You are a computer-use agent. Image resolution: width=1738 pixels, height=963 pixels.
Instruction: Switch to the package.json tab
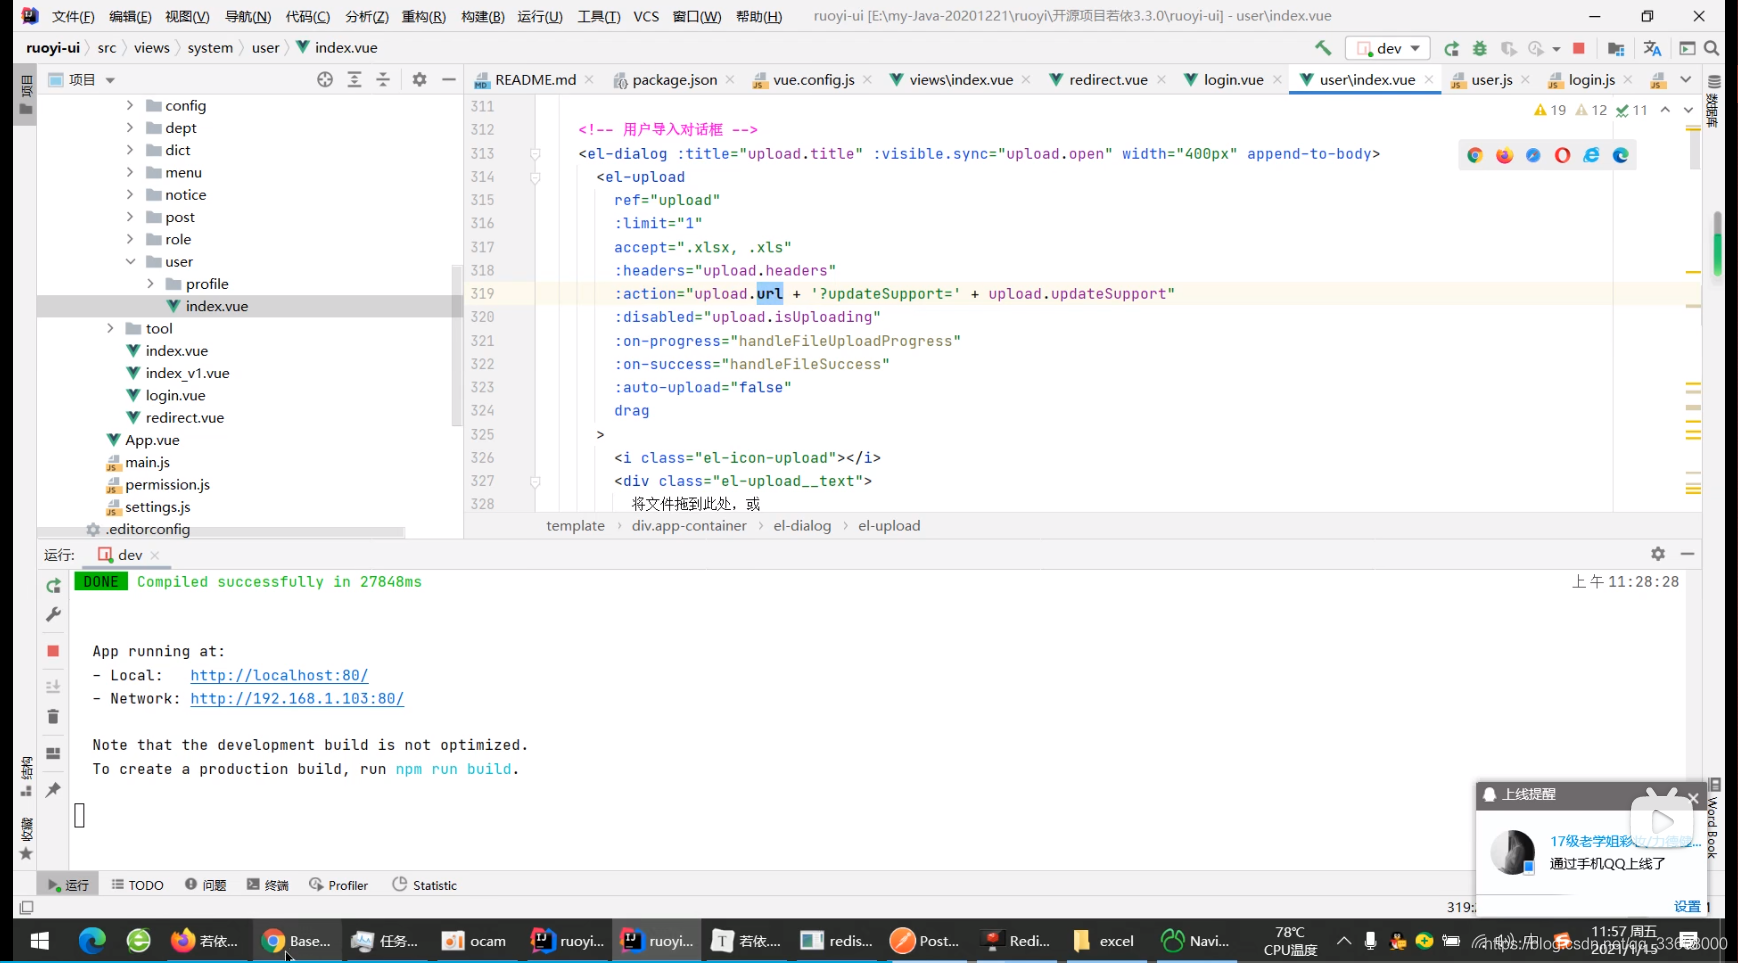(x=675, y=80)
